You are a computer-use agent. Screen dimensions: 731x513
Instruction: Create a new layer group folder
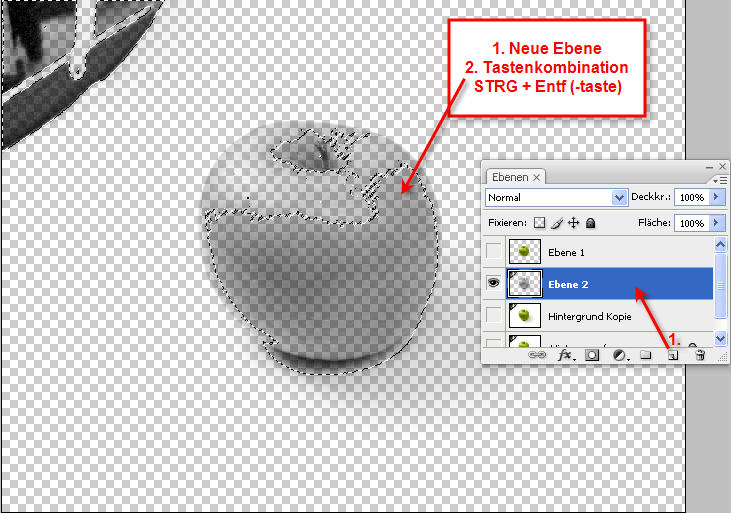pos(646,355)
